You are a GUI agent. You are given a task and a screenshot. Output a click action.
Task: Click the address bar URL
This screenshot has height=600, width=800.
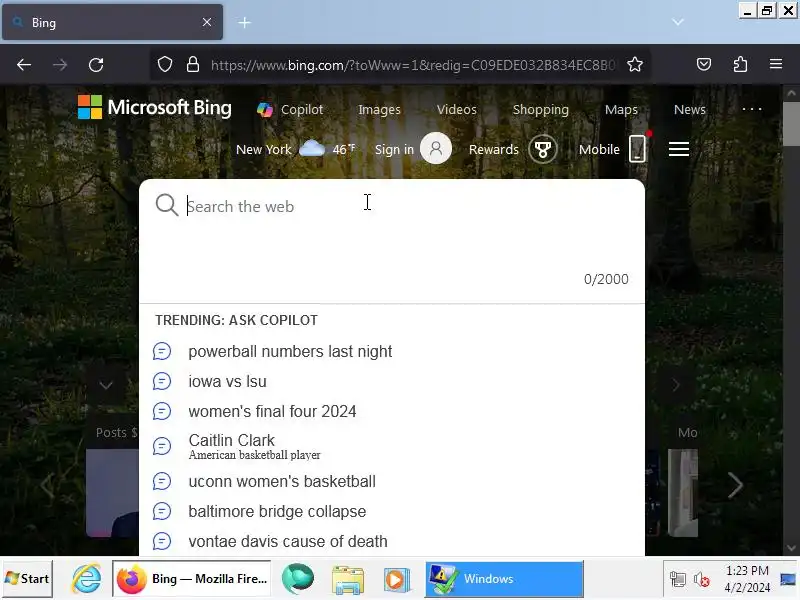click(x=412, y=65)
